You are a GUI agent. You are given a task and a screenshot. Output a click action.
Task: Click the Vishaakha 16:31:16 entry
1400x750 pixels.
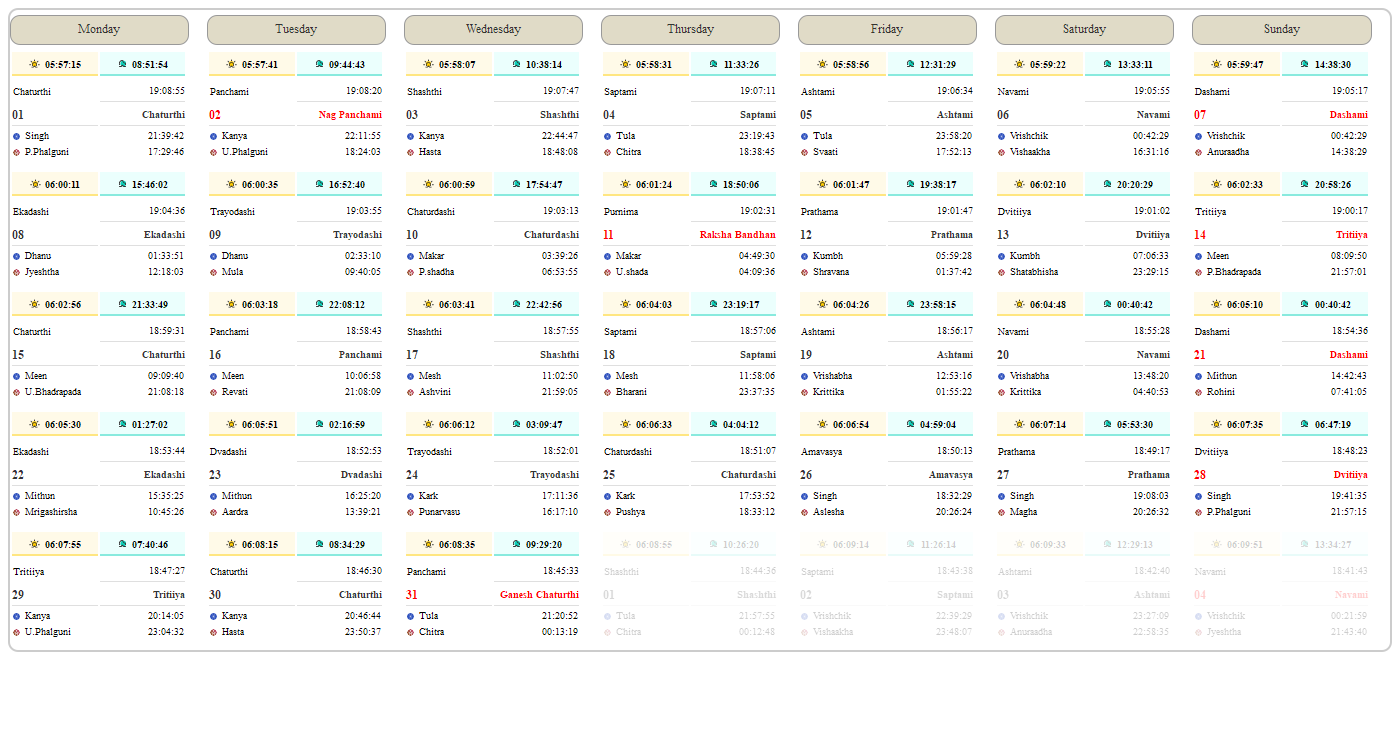[x=1084, y=152]
